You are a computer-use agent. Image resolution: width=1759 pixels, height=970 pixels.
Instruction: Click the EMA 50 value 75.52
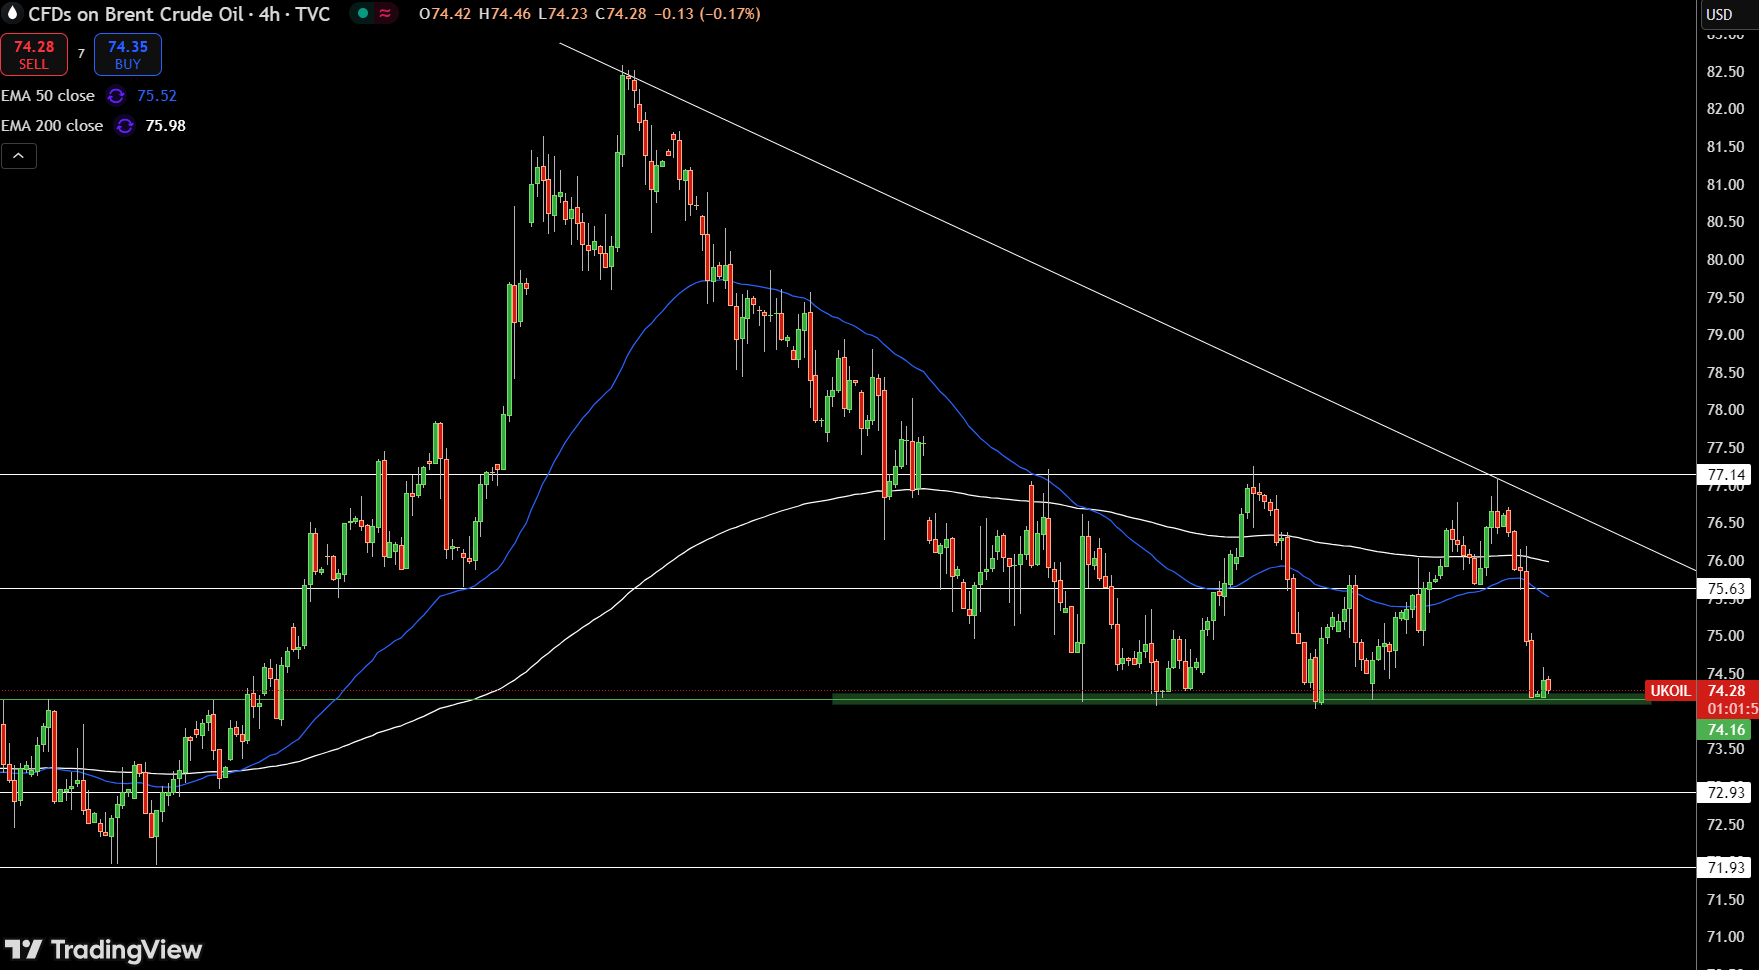coord(157,96)
